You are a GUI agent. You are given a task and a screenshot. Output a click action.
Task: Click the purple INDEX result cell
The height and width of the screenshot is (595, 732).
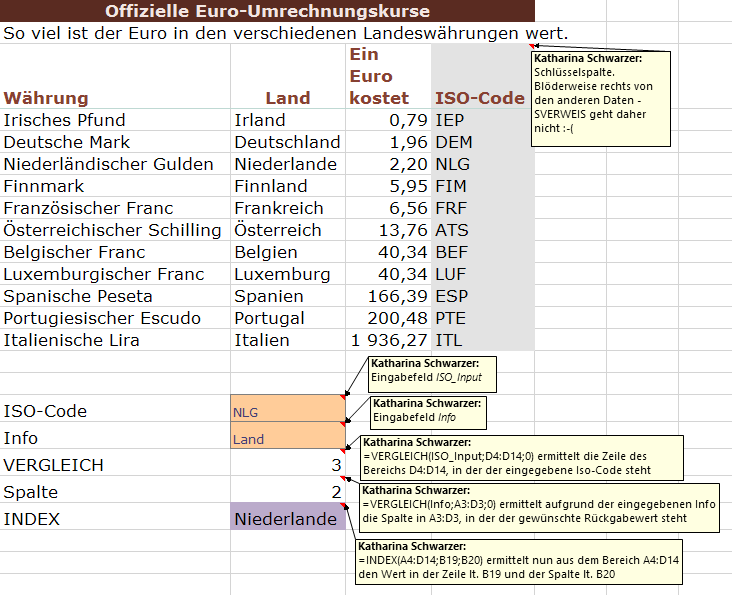(x=287, y=519)
